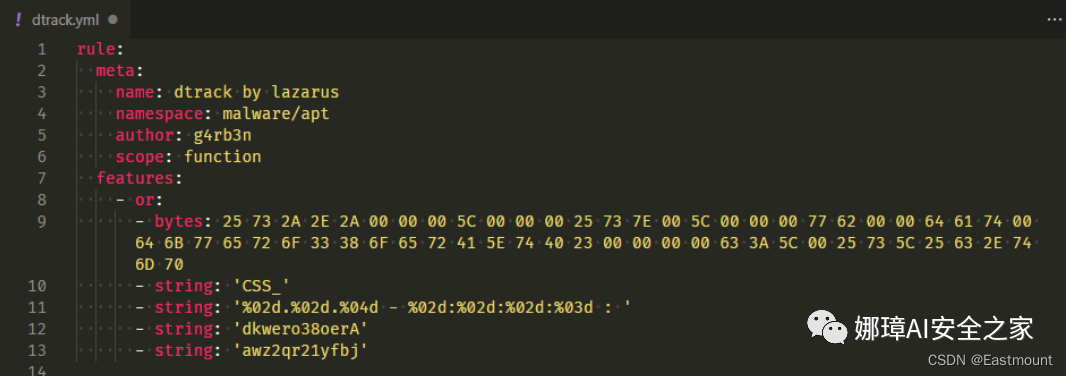Click the 'namespace' value malware/apt

[x=276, y=114]
